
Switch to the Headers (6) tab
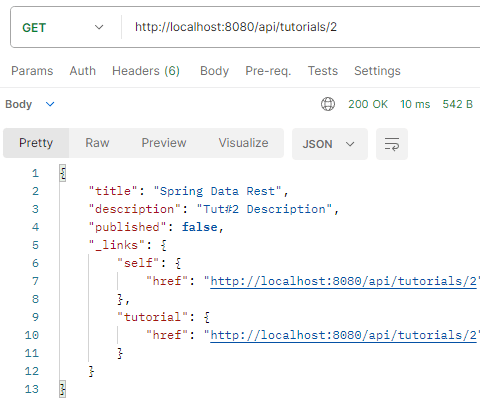coord(146,71)
